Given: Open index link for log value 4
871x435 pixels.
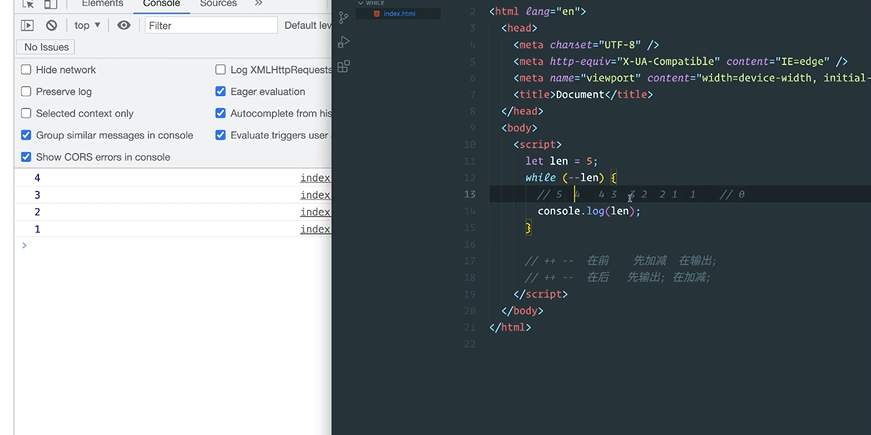Looking at the screenshot, I should 316,178.
